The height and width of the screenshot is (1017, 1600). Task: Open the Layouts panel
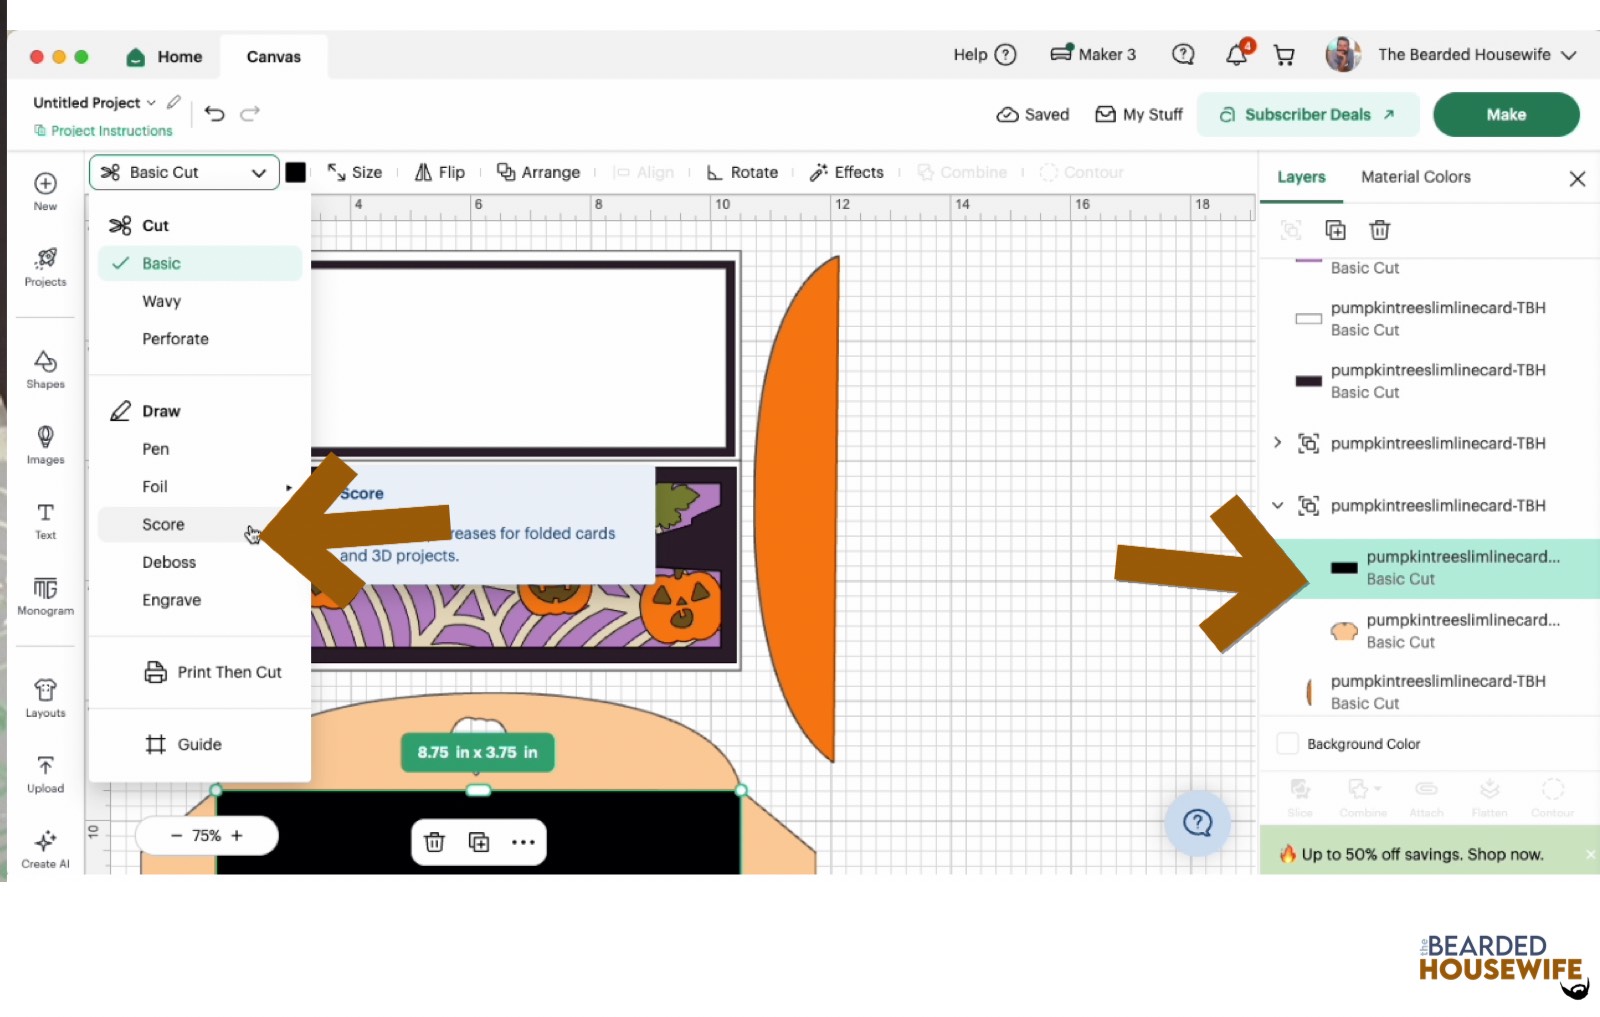[x=45, y=698]
